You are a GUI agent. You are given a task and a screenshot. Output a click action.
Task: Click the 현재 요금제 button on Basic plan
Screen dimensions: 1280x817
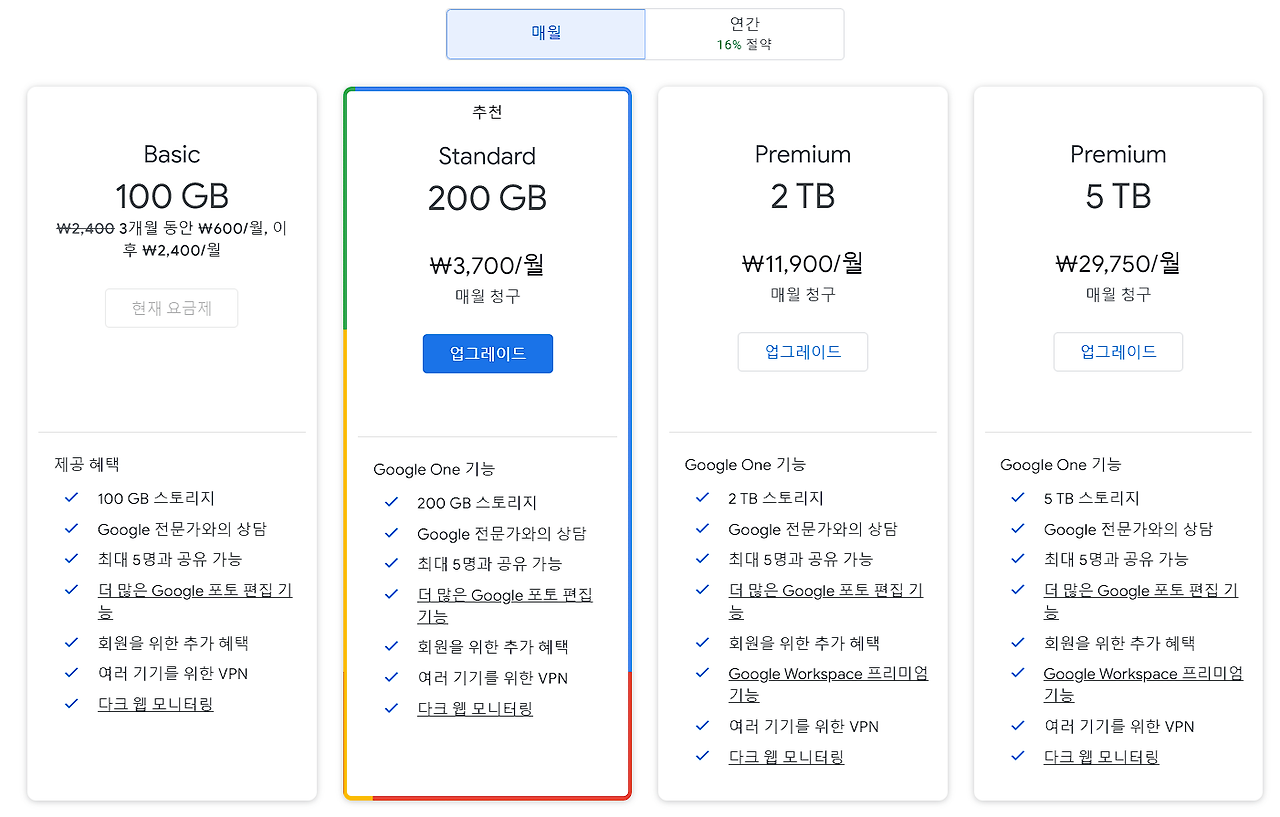click(x=171, y=308)
